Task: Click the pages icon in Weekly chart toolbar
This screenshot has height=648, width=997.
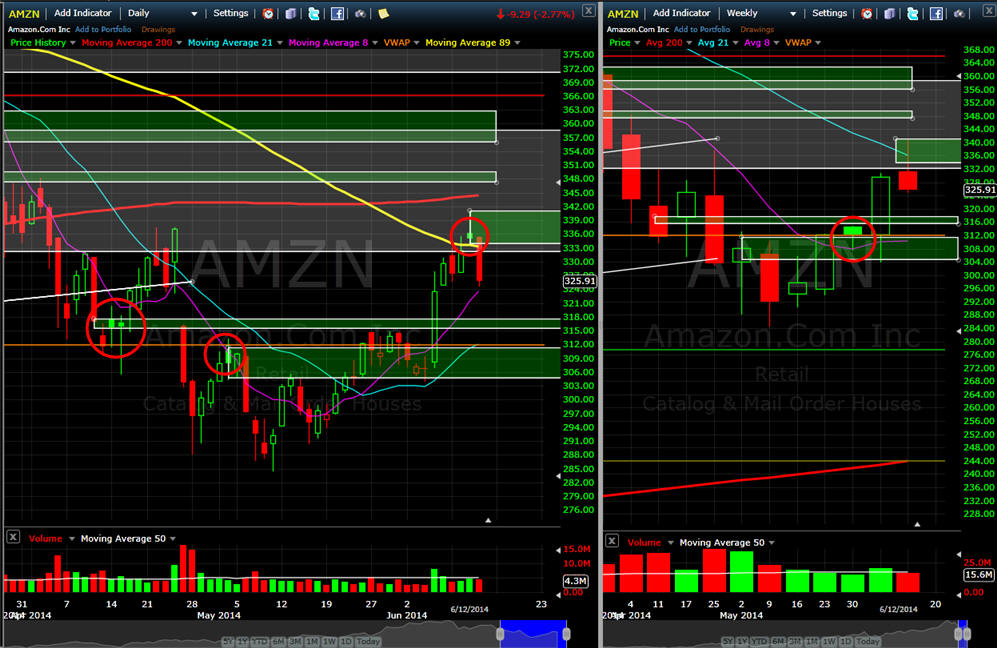Action: click(890, 13)
